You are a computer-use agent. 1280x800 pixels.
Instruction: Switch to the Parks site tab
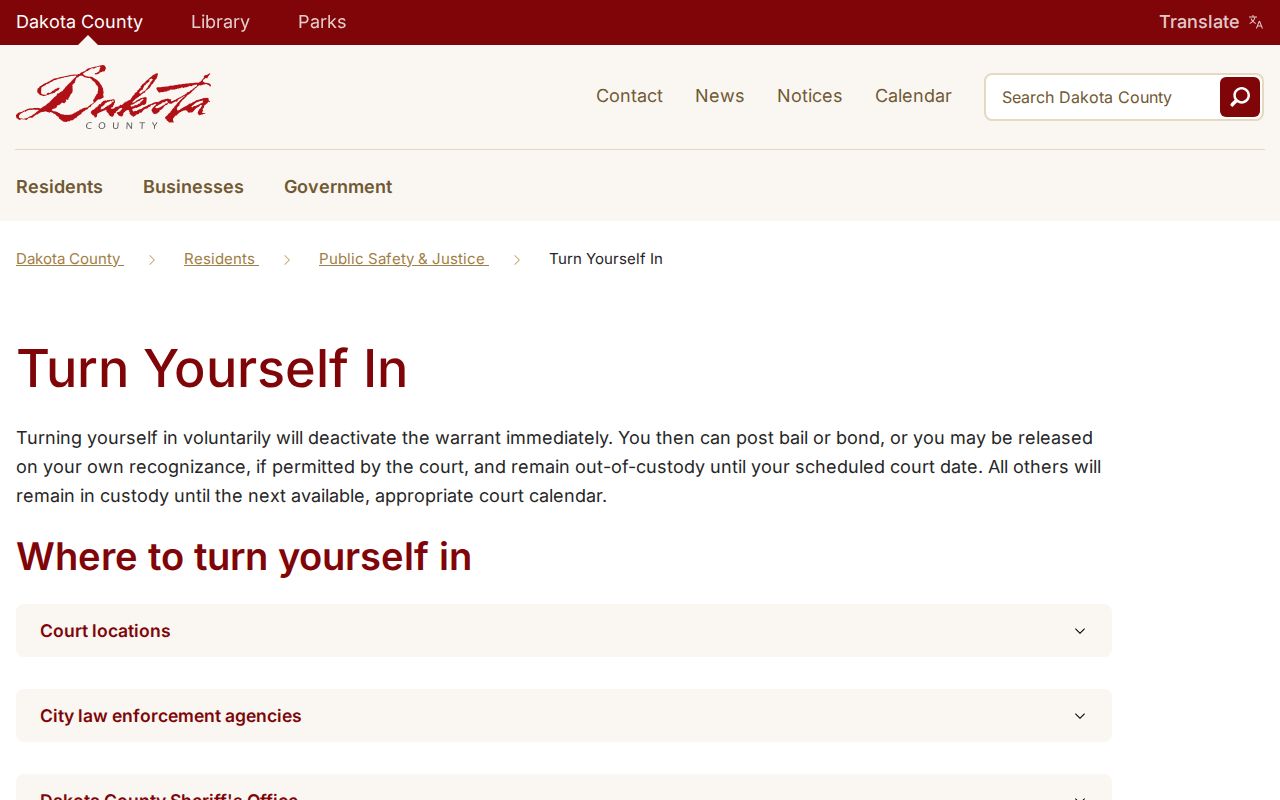(322, 22)
